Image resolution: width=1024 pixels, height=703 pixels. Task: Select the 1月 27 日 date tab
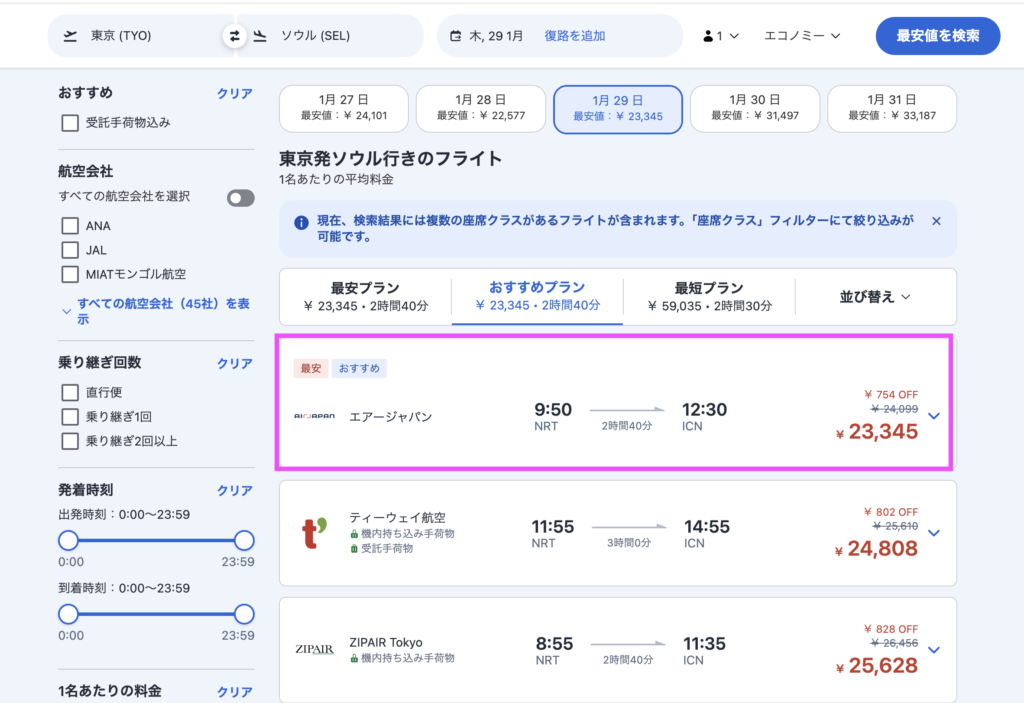344,108
